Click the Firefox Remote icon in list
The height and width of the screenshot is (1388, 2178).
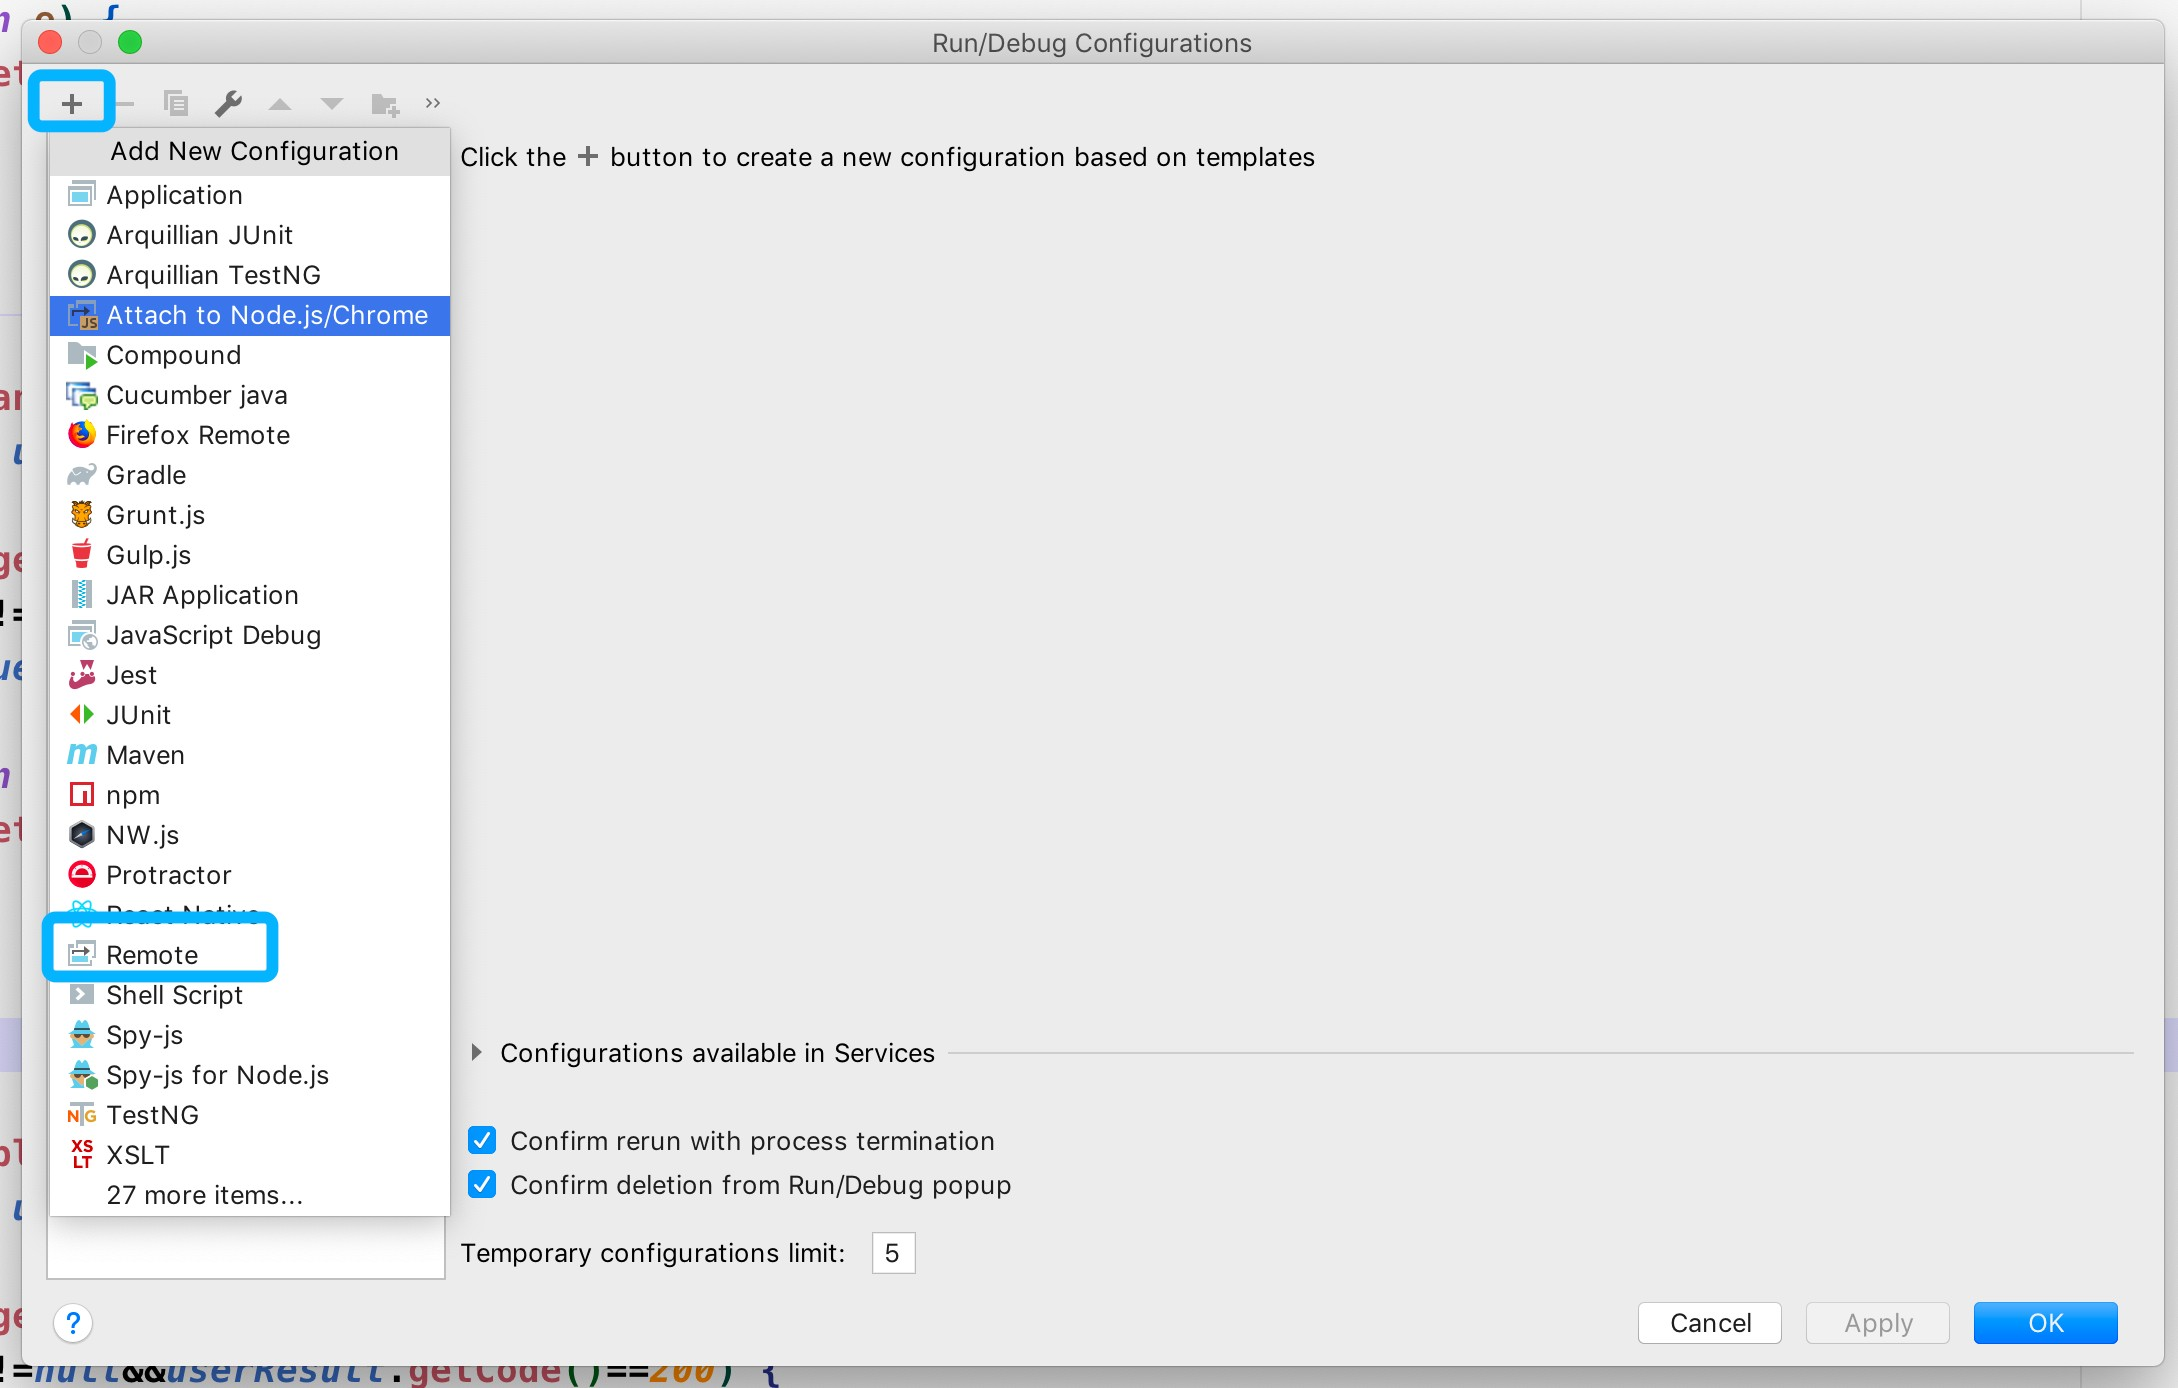click(x=82, y=435)
